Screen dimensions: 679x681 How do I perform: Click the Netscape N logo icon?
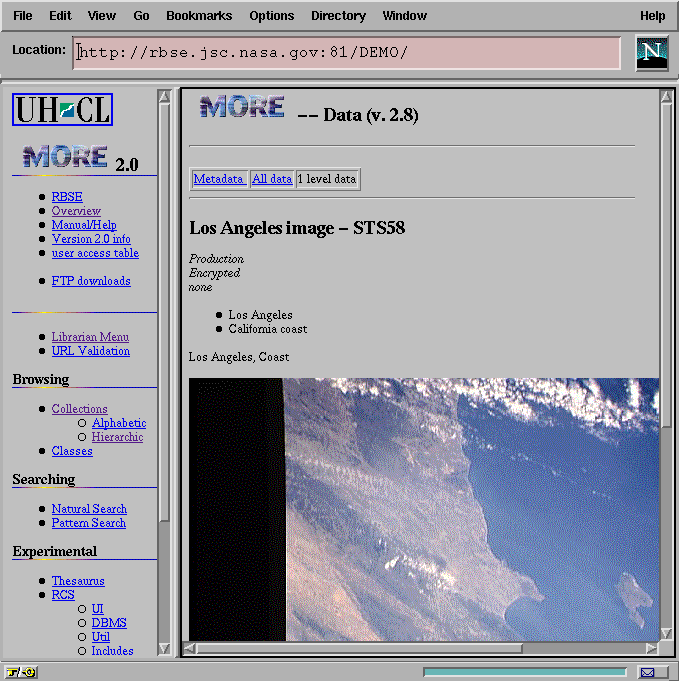coord(652,53)
